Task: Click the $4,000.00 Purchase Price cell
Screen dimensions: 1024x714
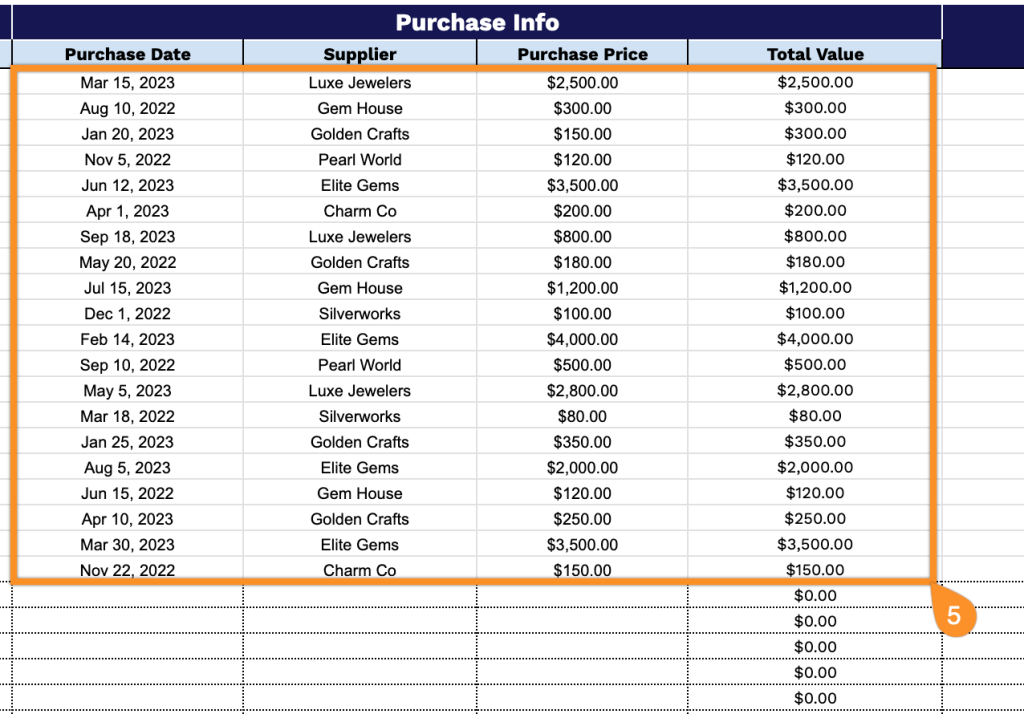Action: 582,340
